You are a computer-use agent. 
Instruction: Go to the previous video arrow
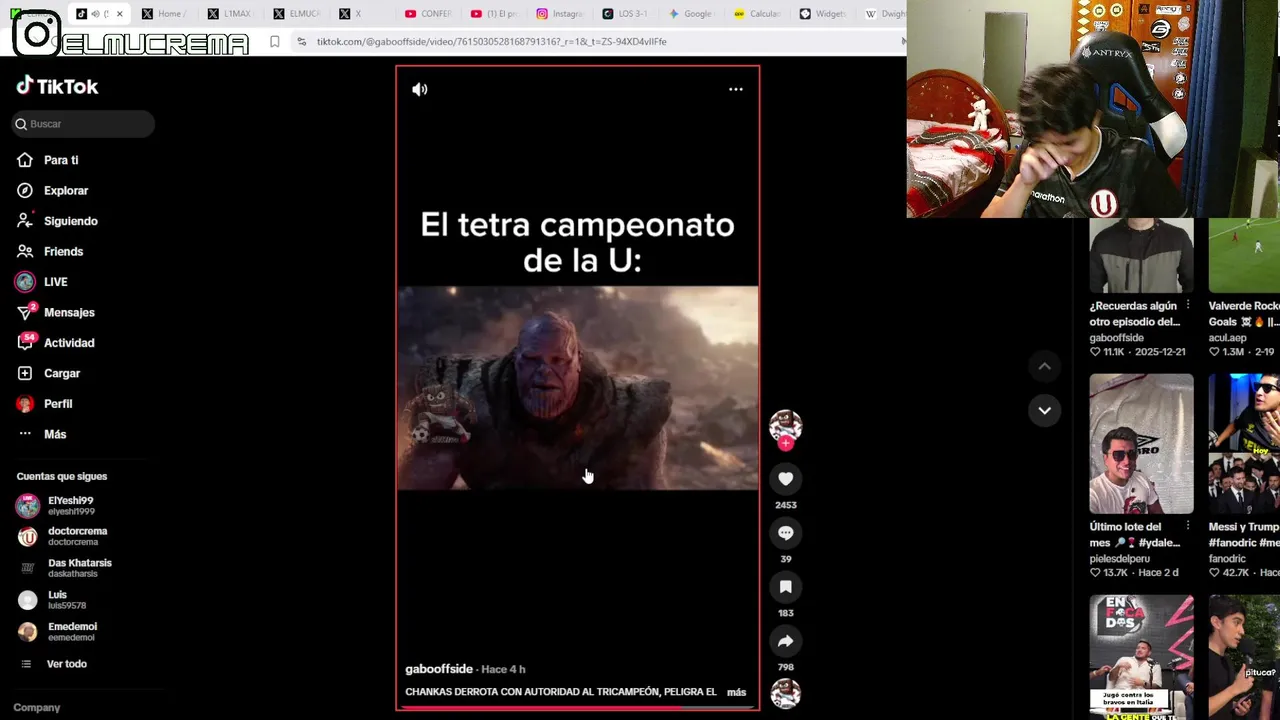pyautogui.click(x=1044, y=366)
